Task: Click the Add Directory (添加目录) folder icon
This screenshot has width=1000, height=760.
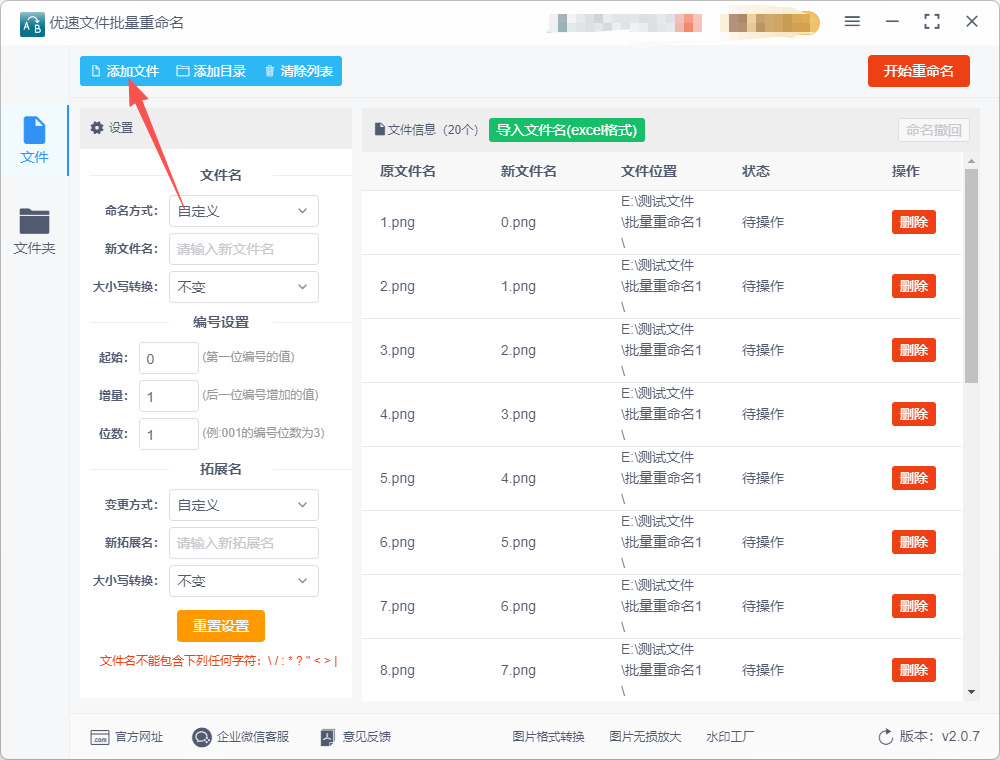Action: [183, 71]
